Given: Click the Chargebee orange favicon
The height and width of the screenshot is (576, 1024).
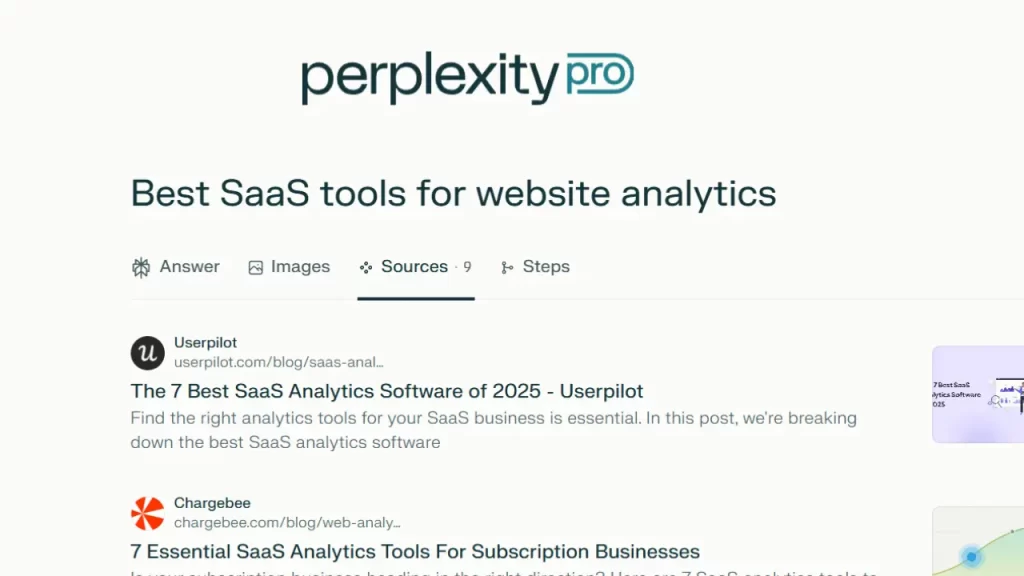Looking at the screenshot, I should [x=147, y=513].
